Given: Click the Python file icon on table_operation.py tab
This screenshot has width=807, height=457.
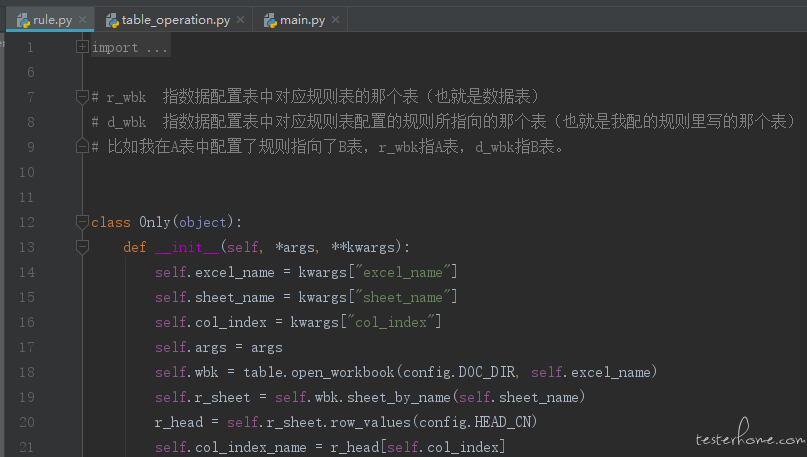Looking at the screenshot, I should pyautogui.click(x=112, y=21).
